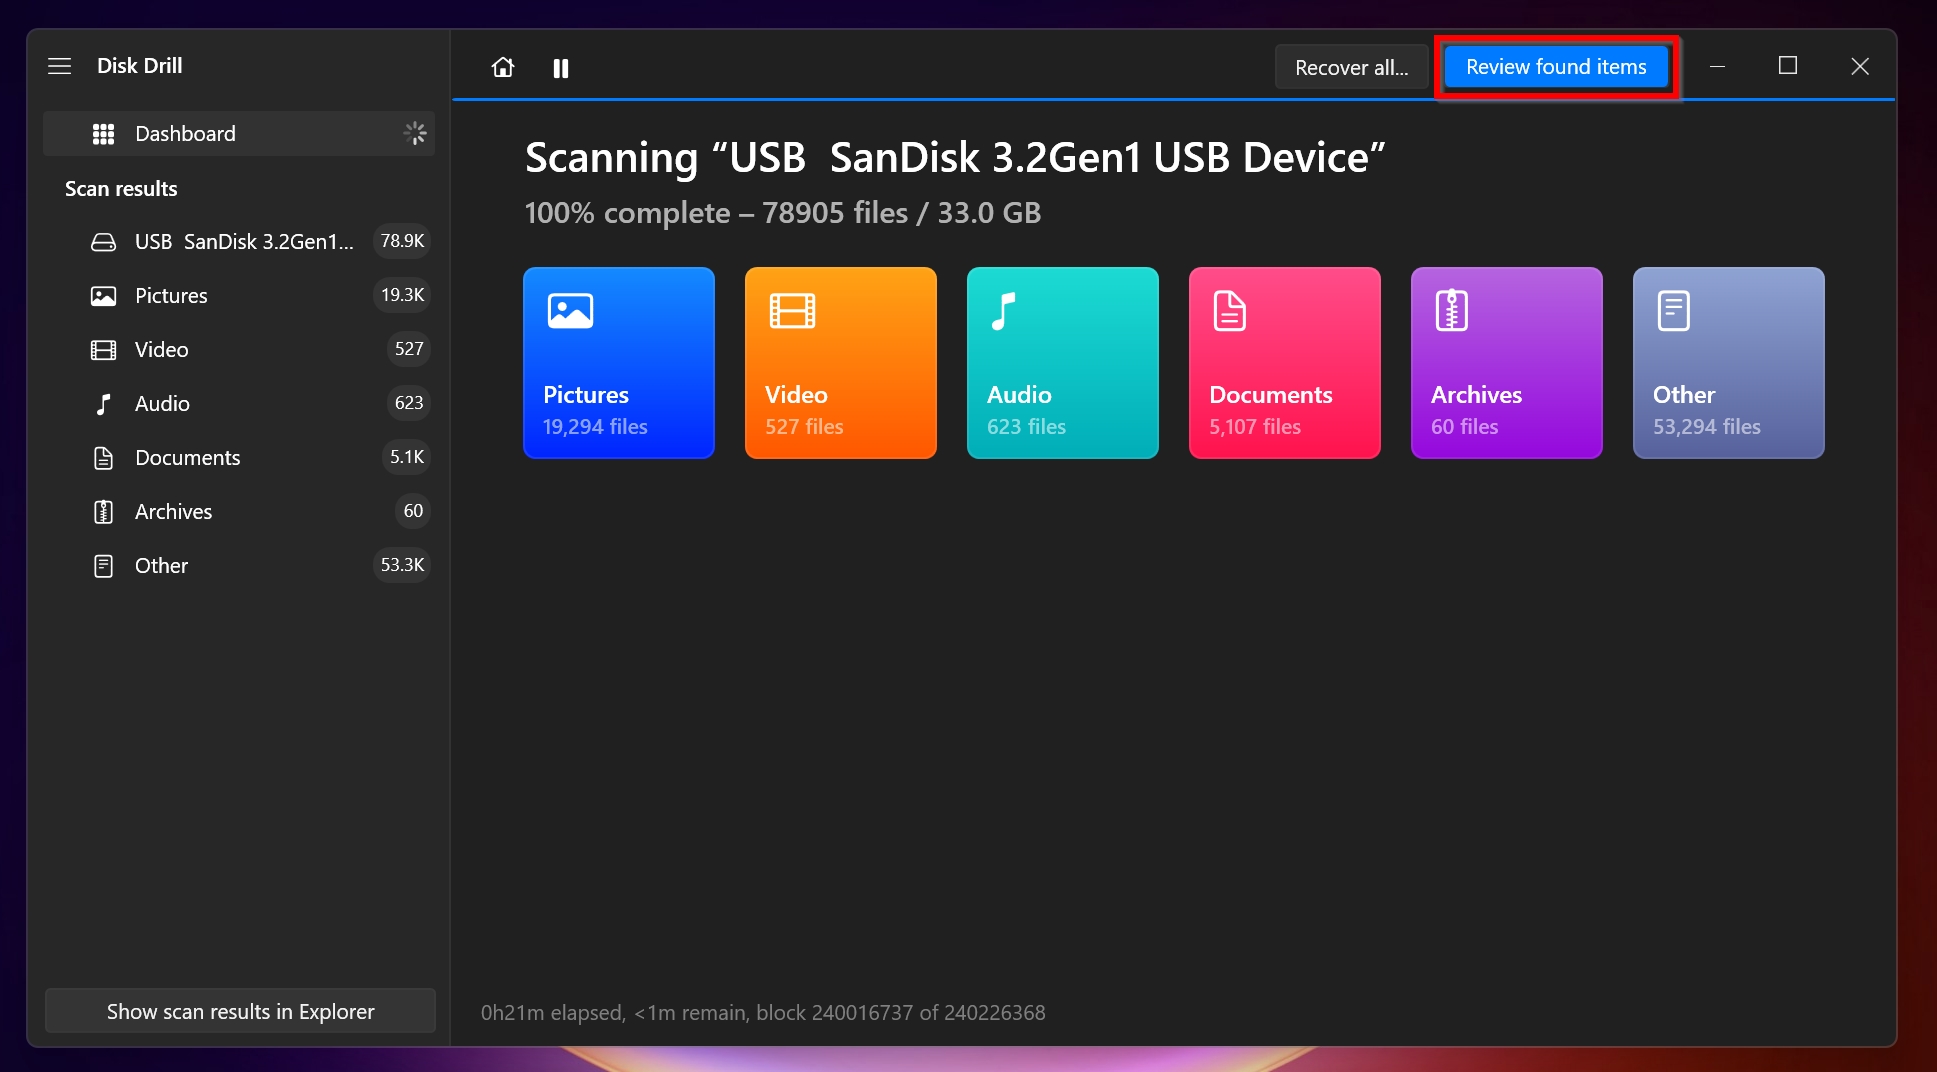Open the purple Archives tile
The height and width of the screenshot is (1072, 1937).
click(1507, 363)
